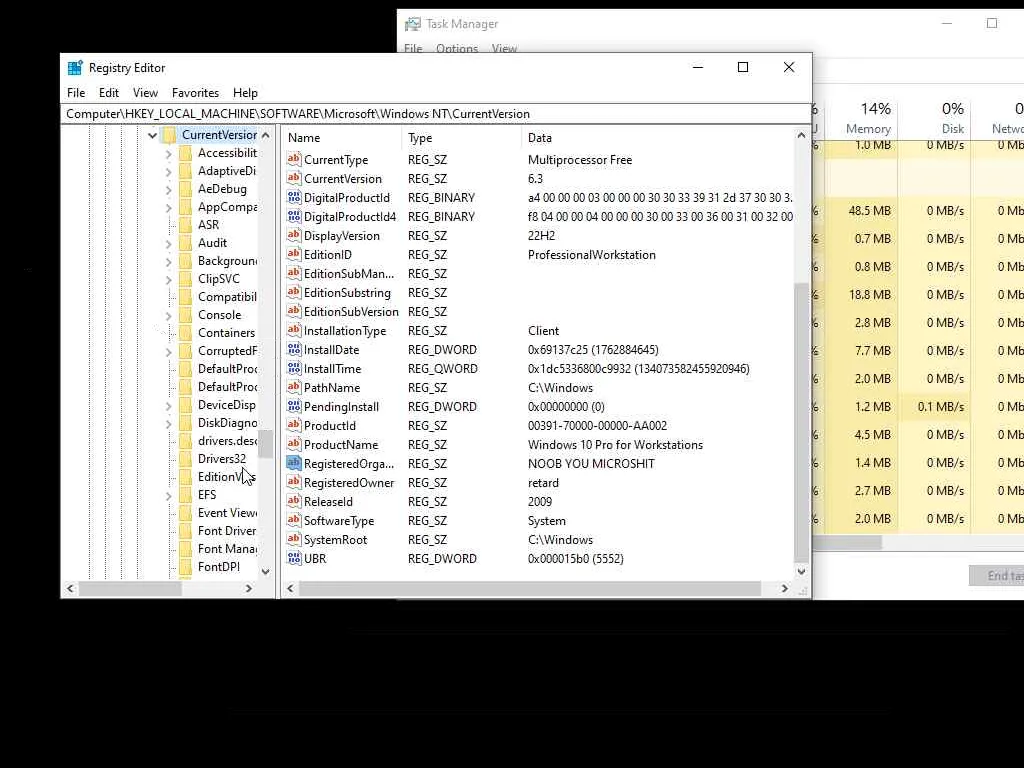Screen dimensions: 1024x768
Task: Click the Task Manager icon in its title bar
Action: pyautogui.click(x=412, y=24)
